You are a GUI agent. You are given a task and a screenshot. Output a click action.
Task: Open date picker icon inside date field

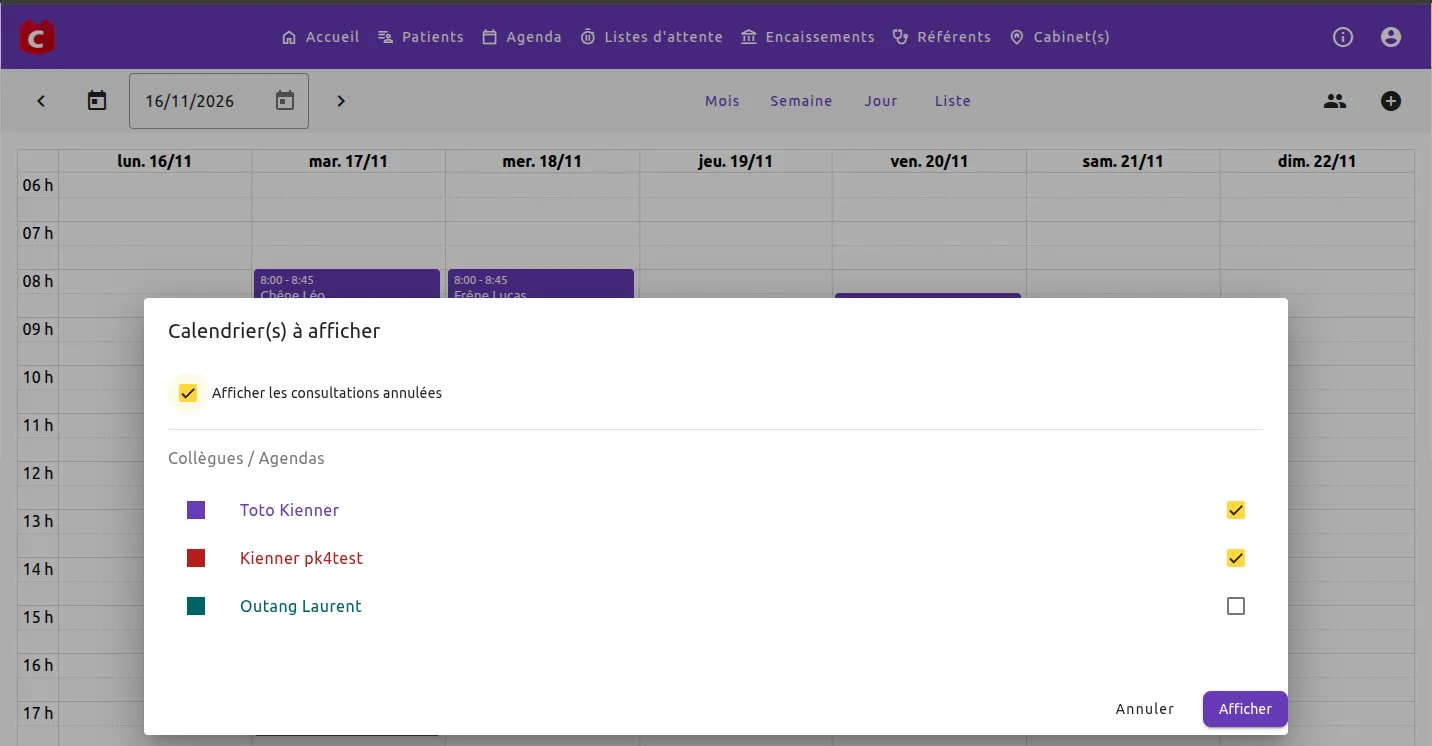pos(285,101)
